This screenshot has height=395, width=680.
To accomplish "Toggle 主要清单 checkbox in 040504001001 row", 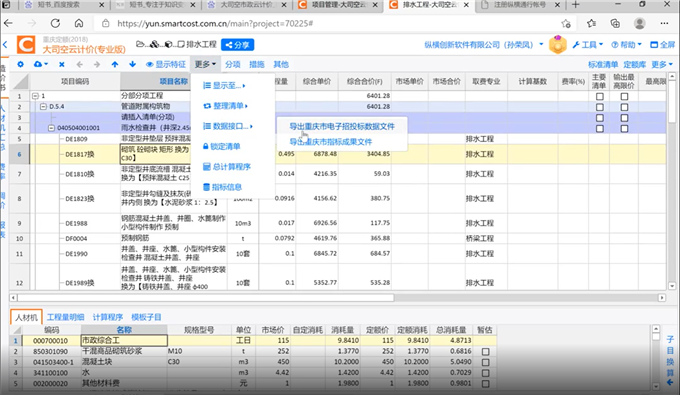I will (600, 128).
